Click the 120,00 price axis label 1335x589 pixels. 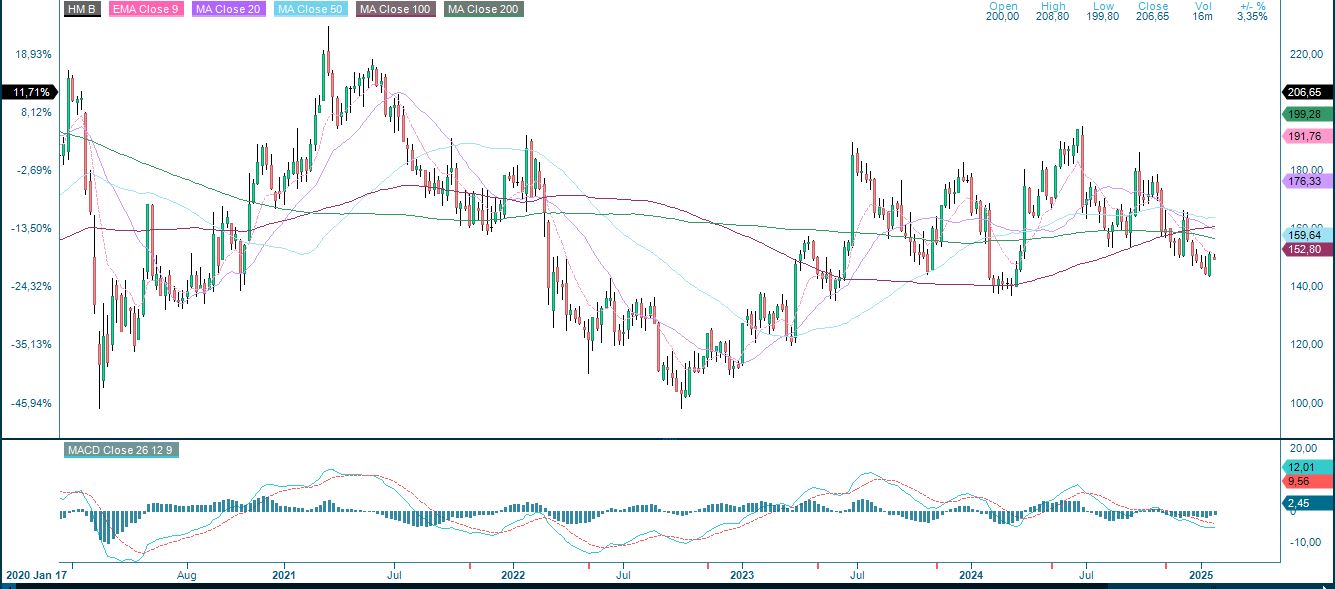click(x=1305, y=345)
